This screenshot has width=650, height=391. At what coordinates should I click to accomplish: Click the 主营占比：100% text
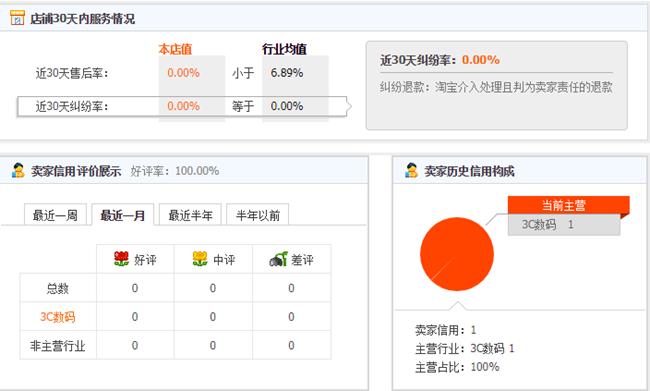(x=457, y=367)
